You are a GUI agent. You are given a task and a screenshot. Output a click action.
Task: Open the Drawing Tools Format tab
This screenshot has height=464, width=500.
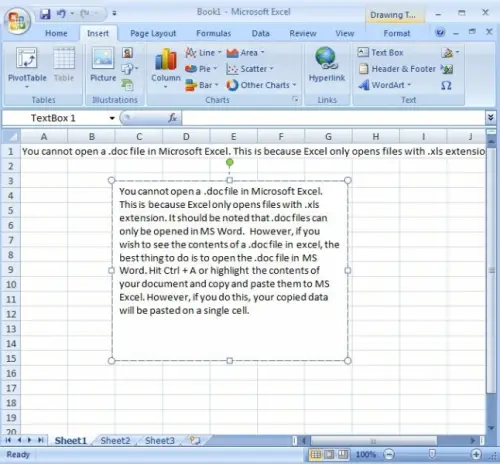point(397,33)
